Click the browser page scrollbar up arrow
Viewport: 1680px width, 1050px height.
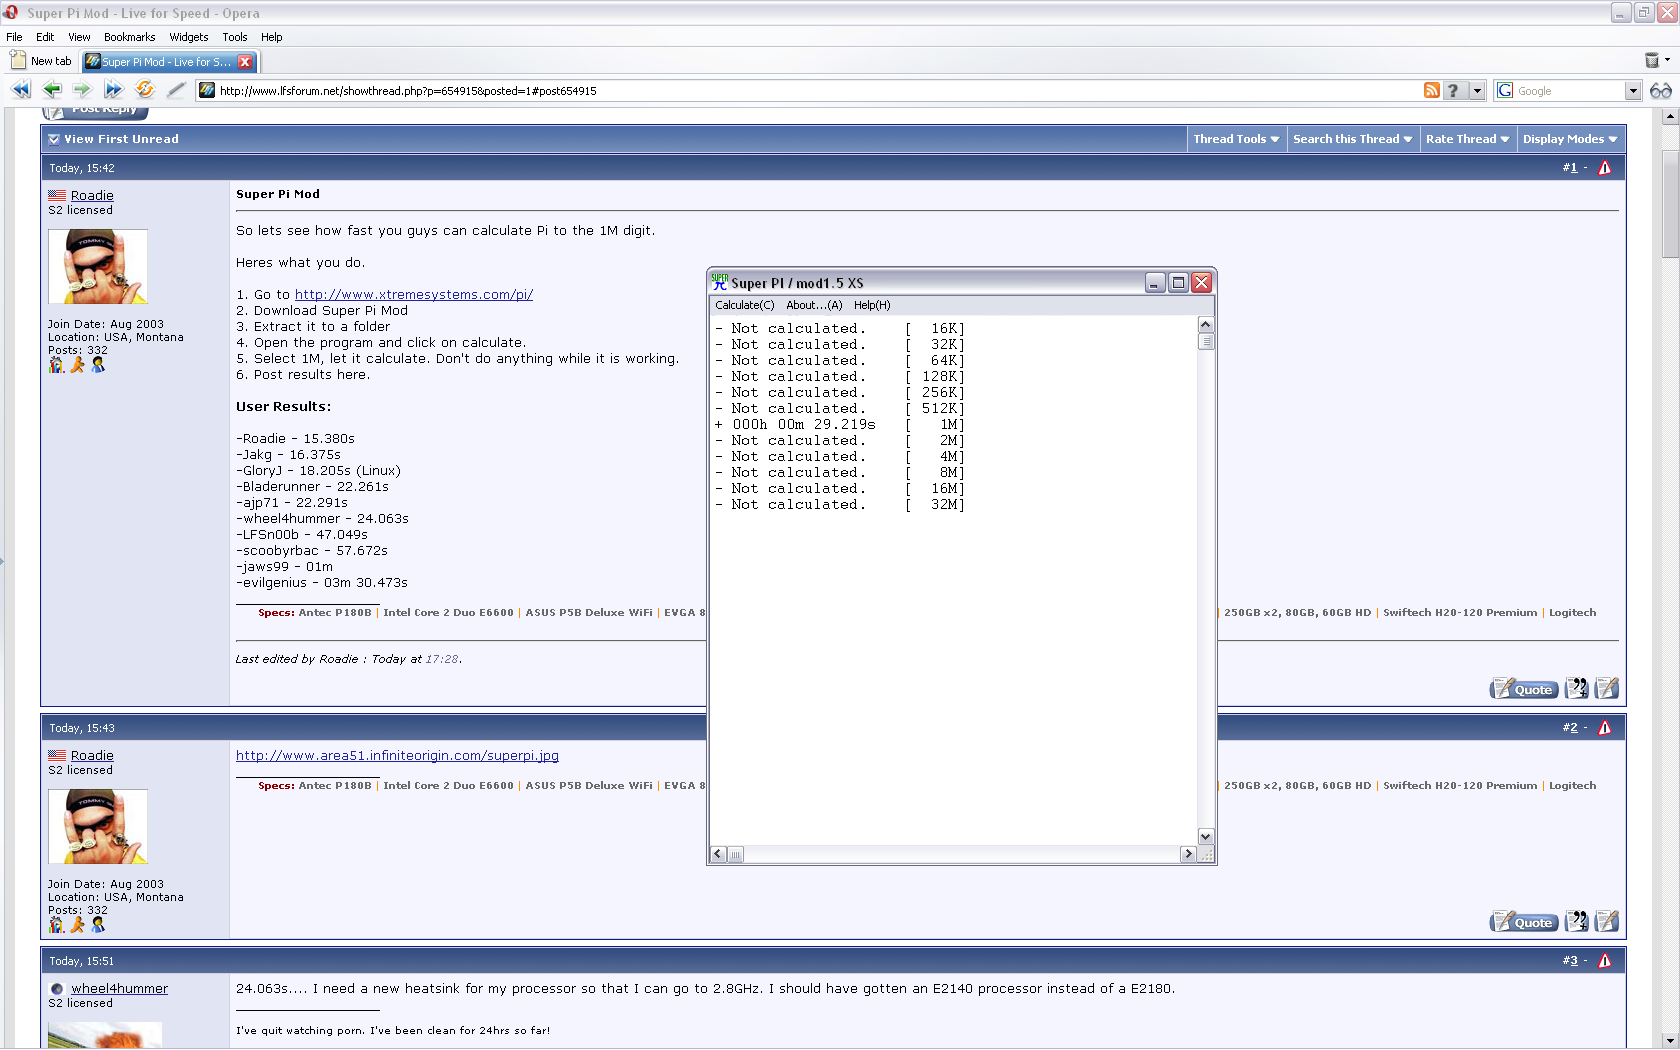point(1670,116)
